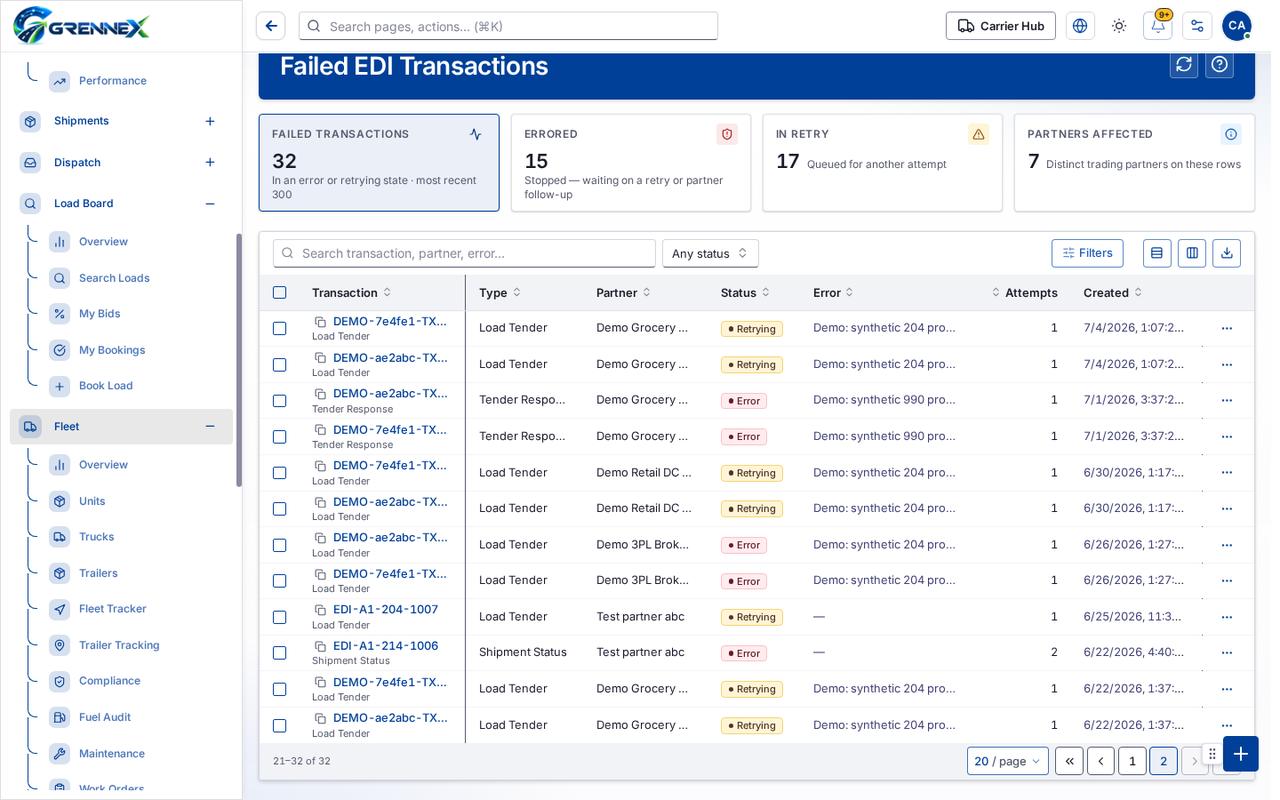Go to Trailer Tracking in the sidebar
The image size is (1280, 800).
119,645
